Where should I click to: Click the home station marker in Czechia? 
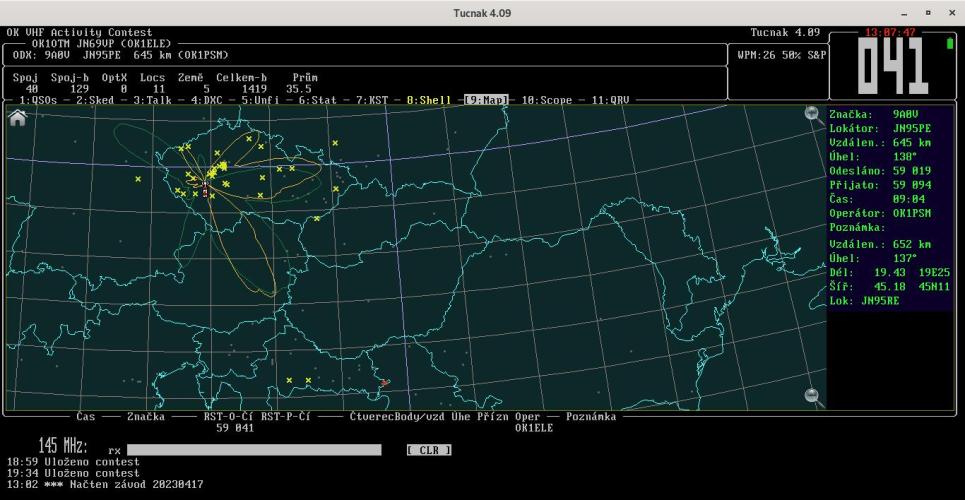pos(205,187)
